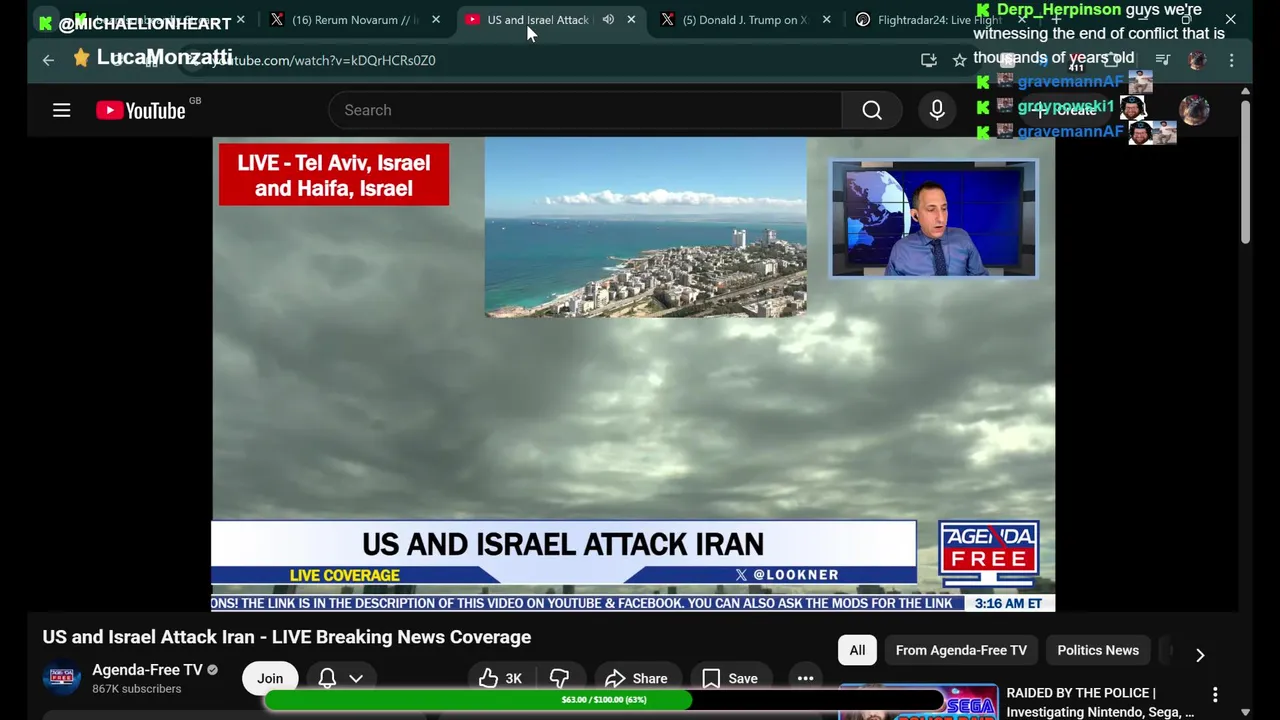Open the browser profile avatar

pyautogui.click(x=1197, y=60)
